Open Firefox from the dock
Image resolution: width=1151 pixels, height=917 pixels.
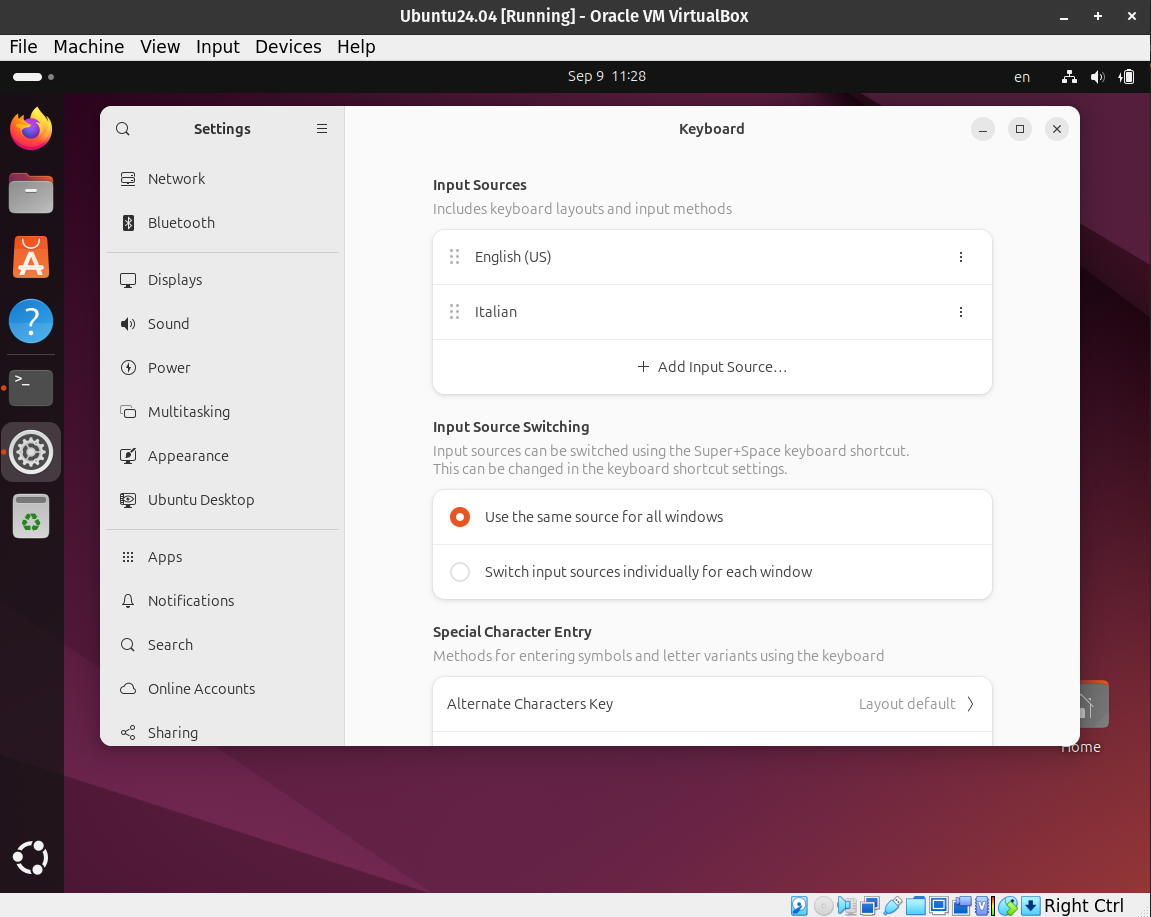tap(31, 129)
